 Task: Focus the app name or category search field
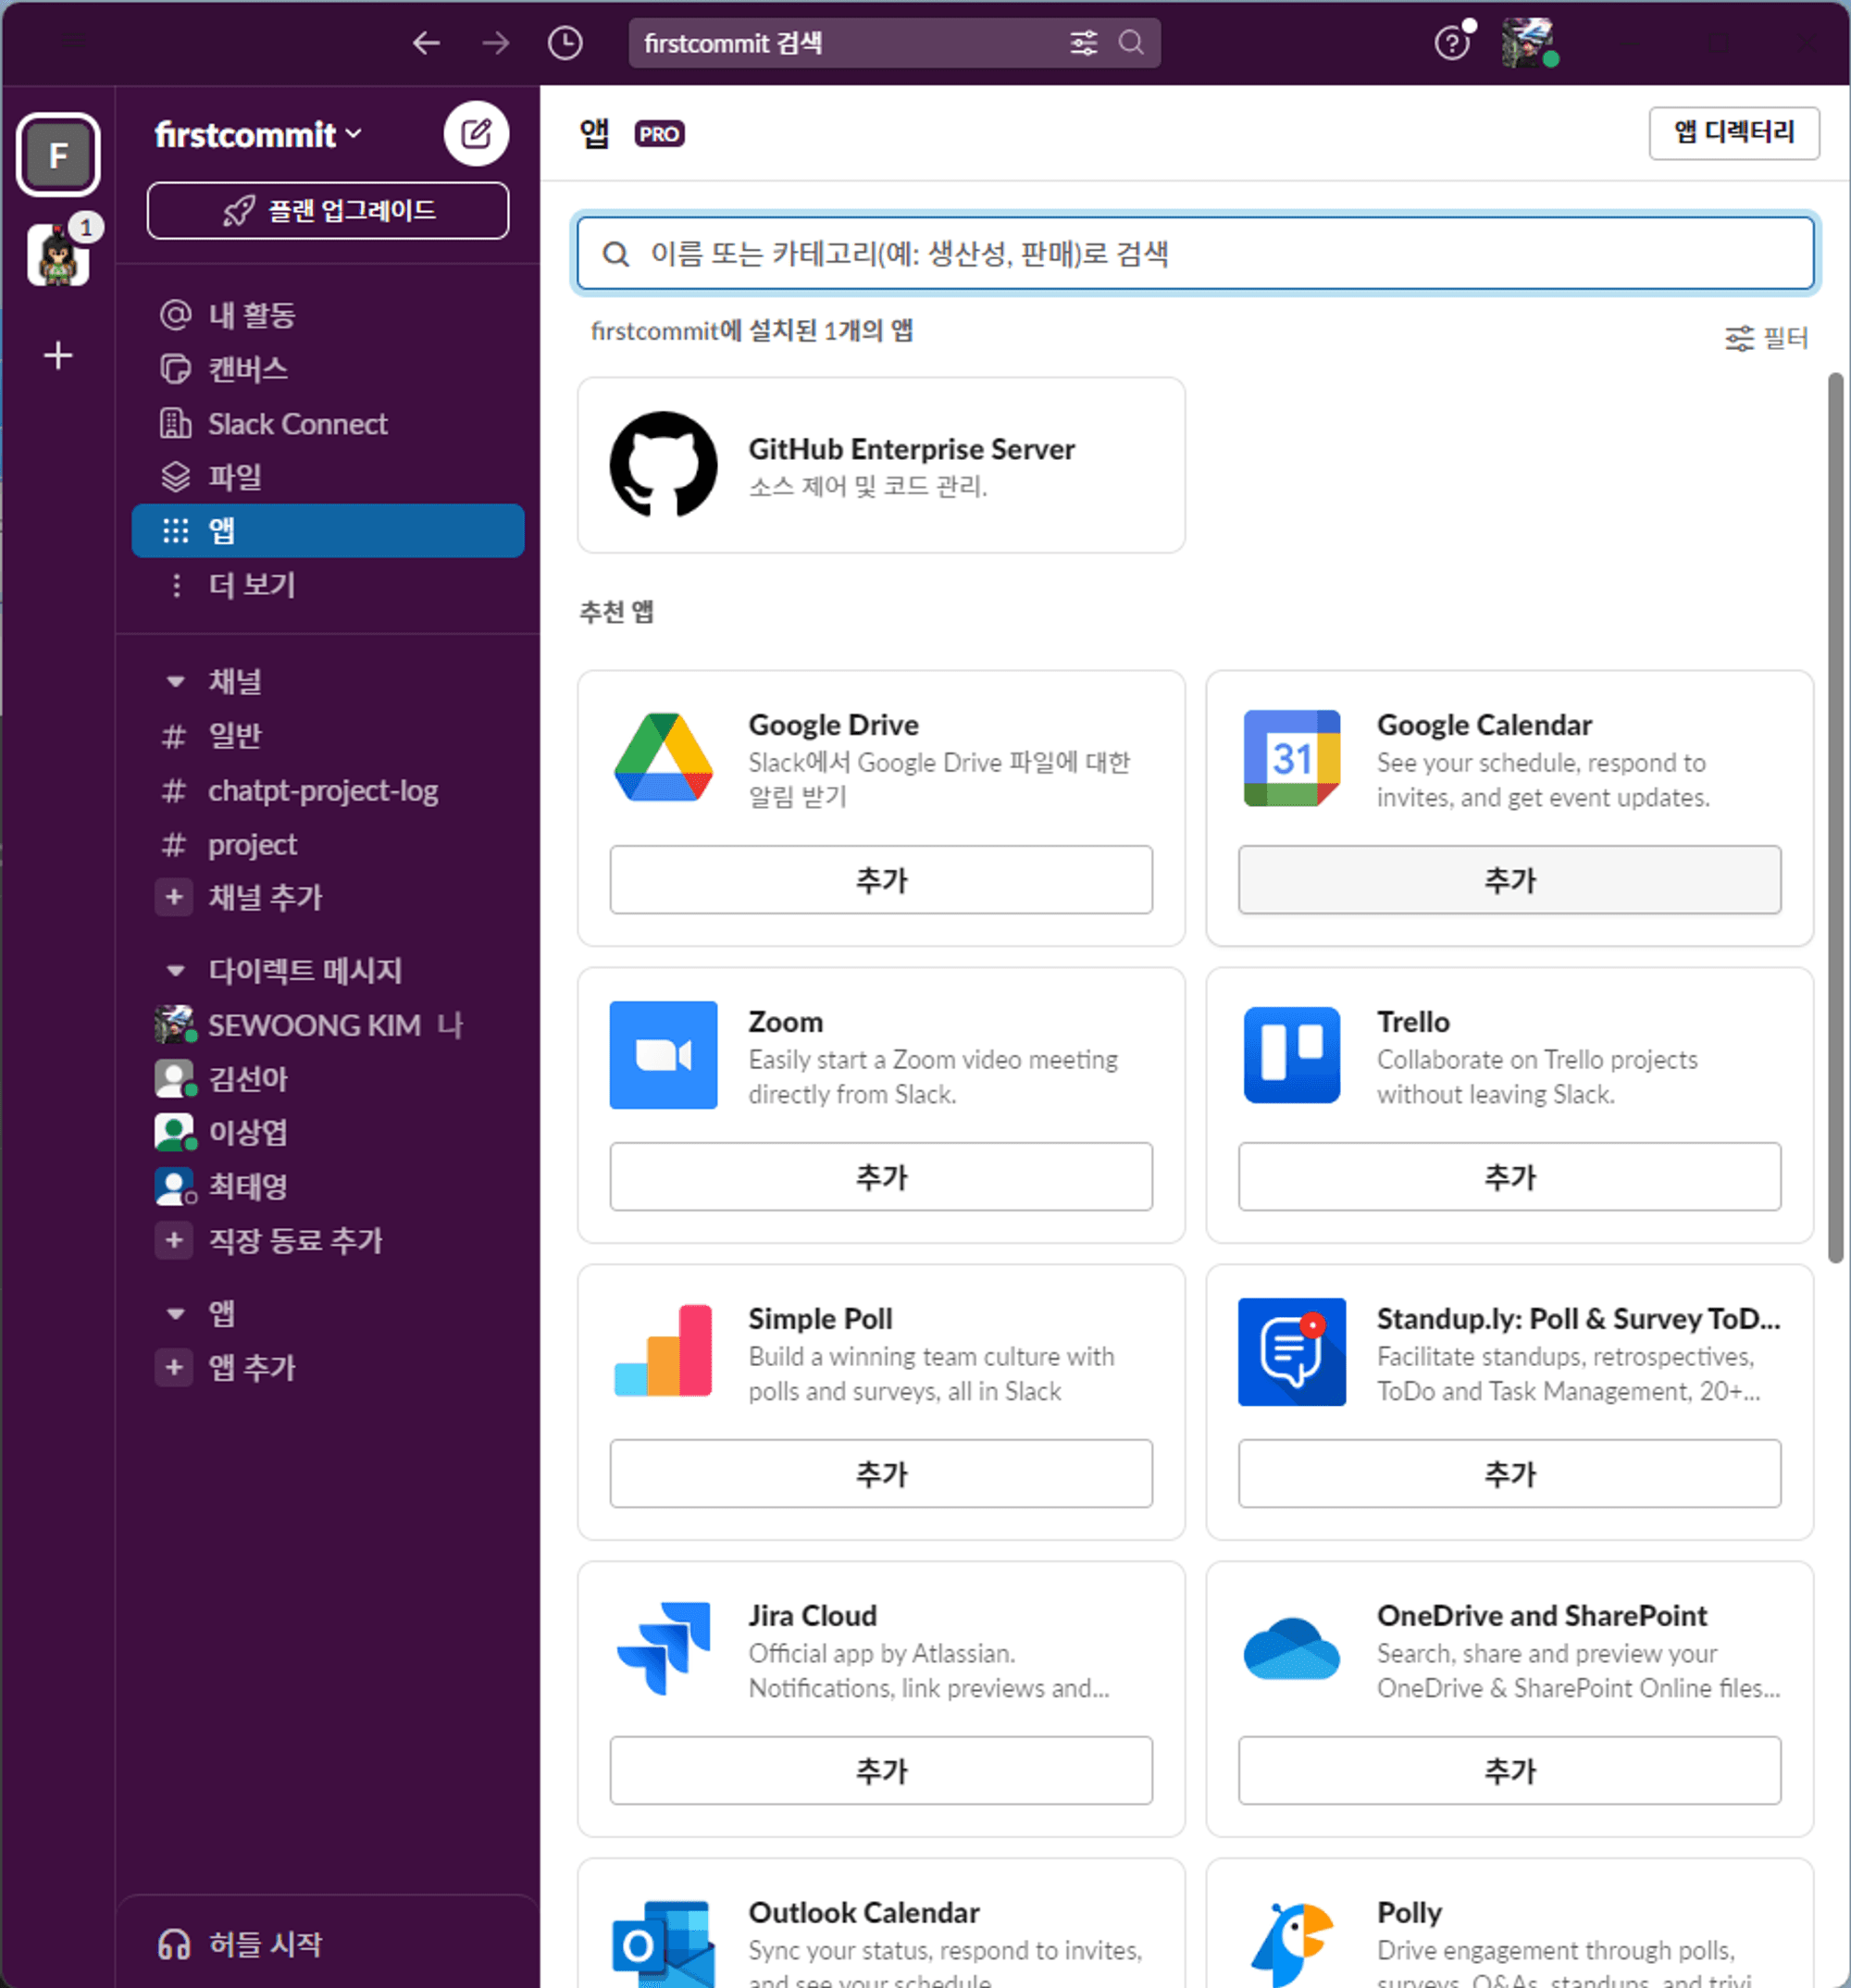click(x=1196, y=254)
